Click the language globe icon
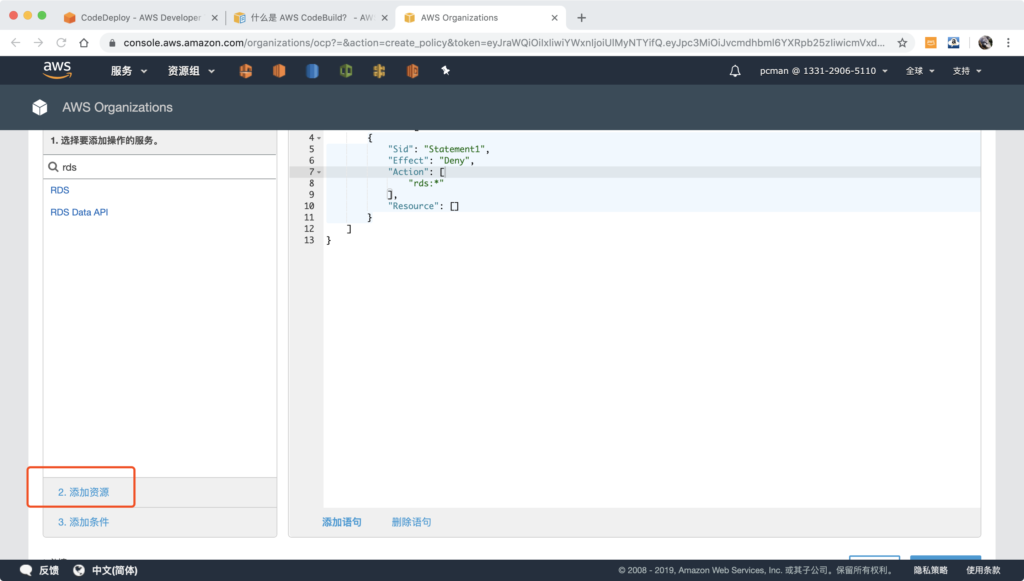Viewport: 1024px width, 581px height. point(79,570)
